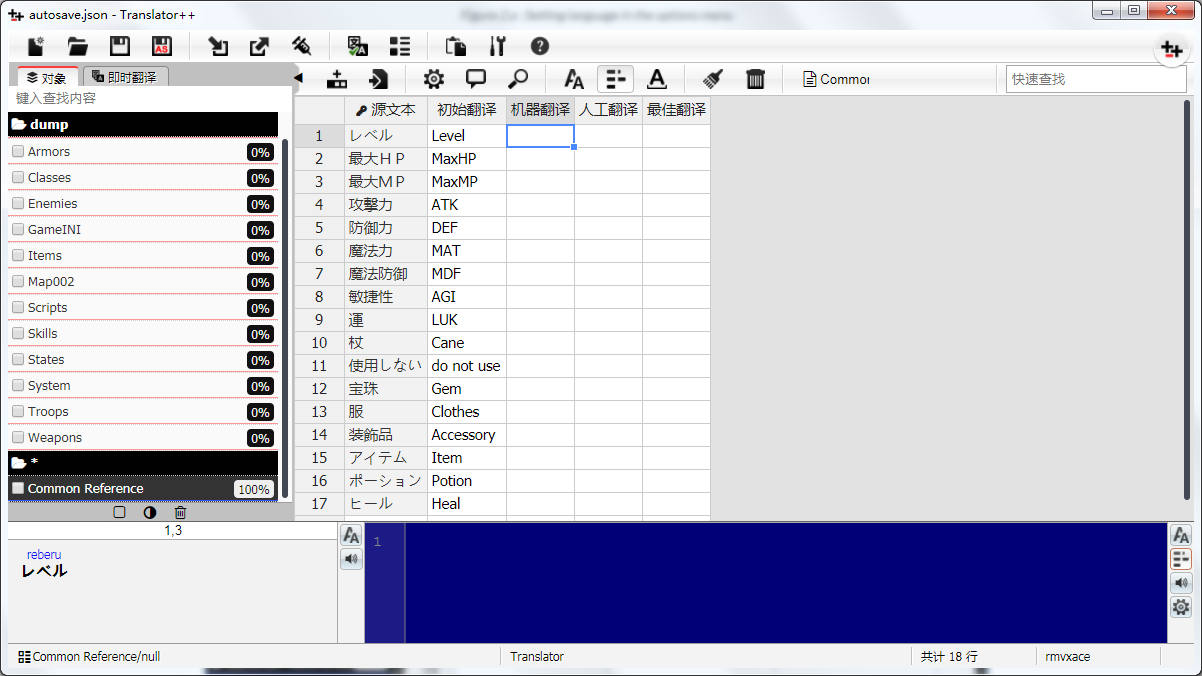
Task: Open the grid settings gear icon
Action: click(434, 79)
